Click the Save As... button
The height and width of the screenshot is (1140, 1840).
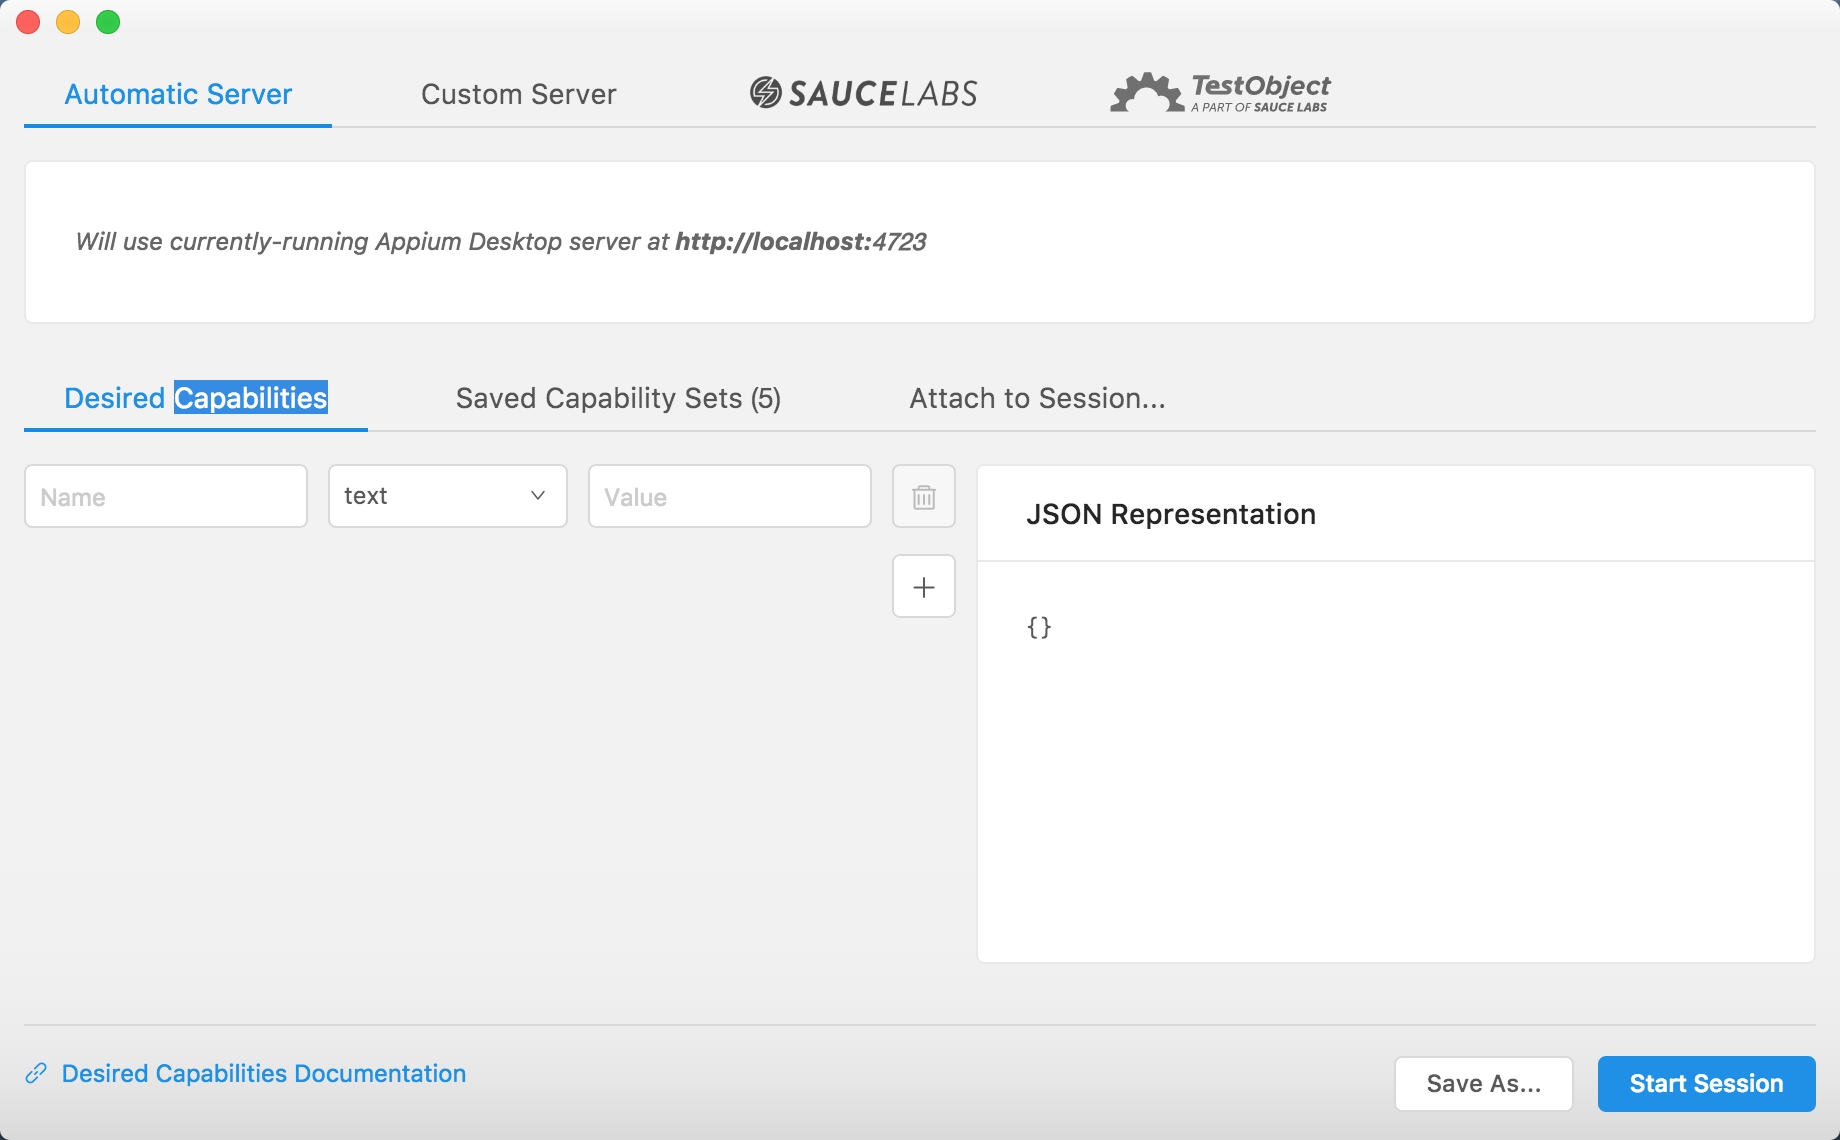[x=1484, y=1084]
